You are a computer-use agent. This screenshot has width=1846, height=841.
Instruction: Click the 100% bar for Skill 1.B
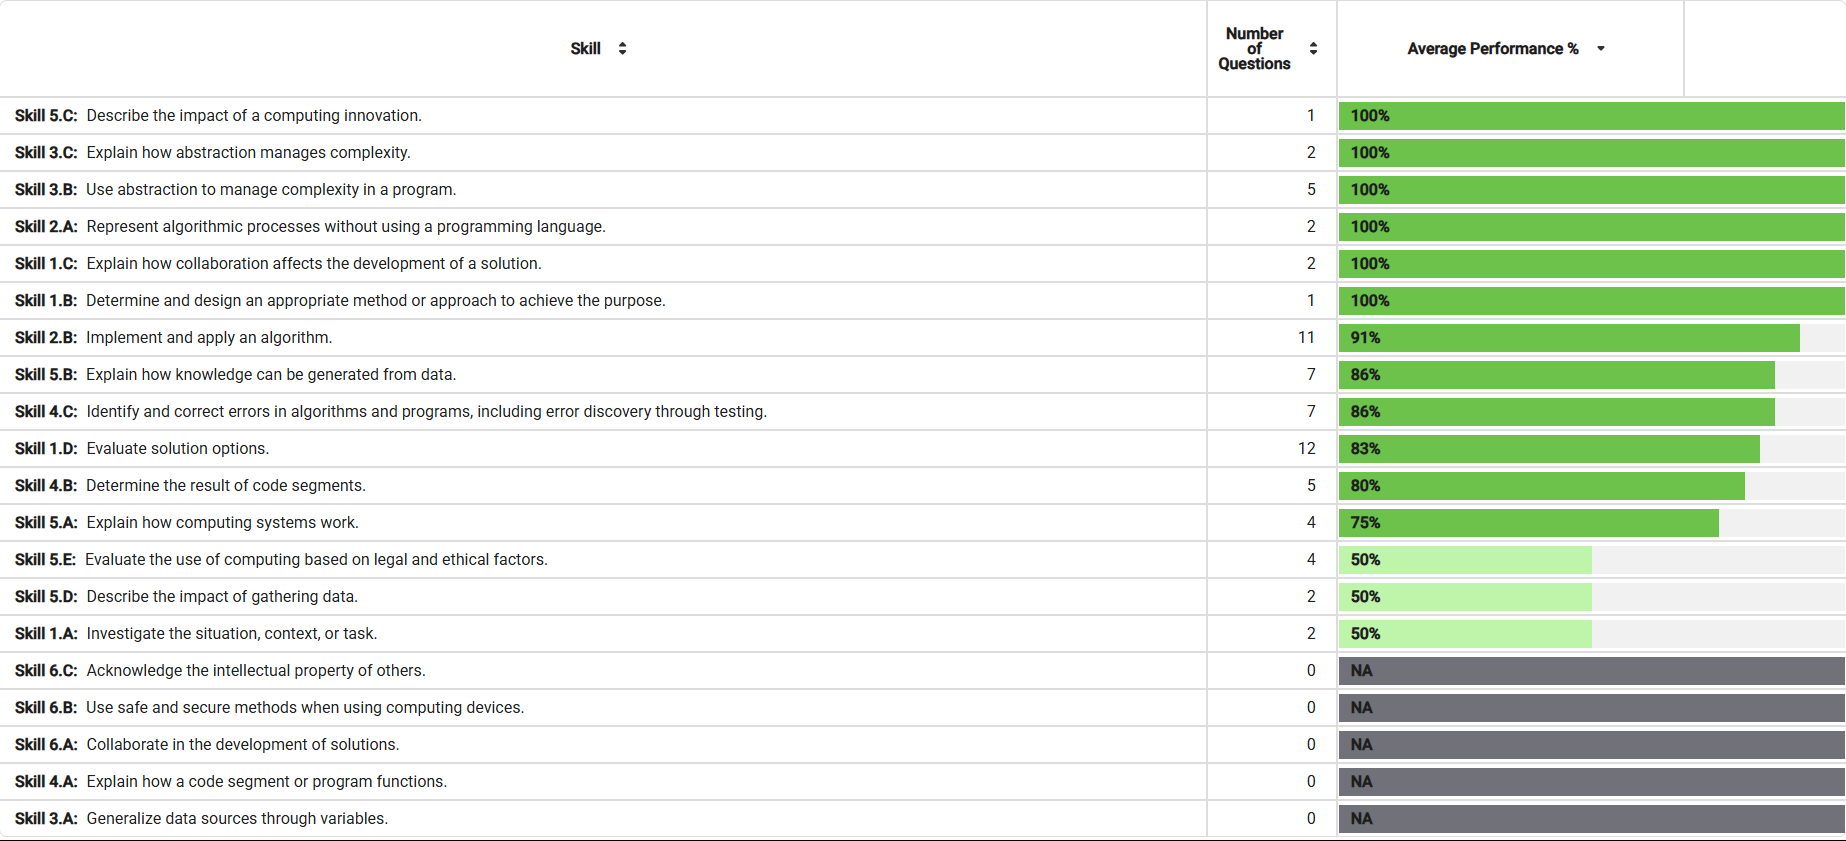pyautogui.click(x=1591, y=301)
